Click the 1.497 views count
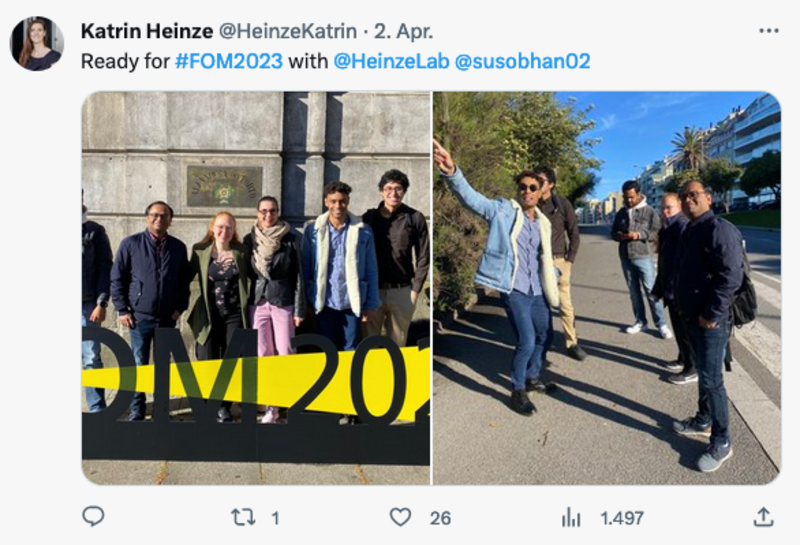Image resolution: width=800 pixels, height=545 pixels. click(622, 518)
